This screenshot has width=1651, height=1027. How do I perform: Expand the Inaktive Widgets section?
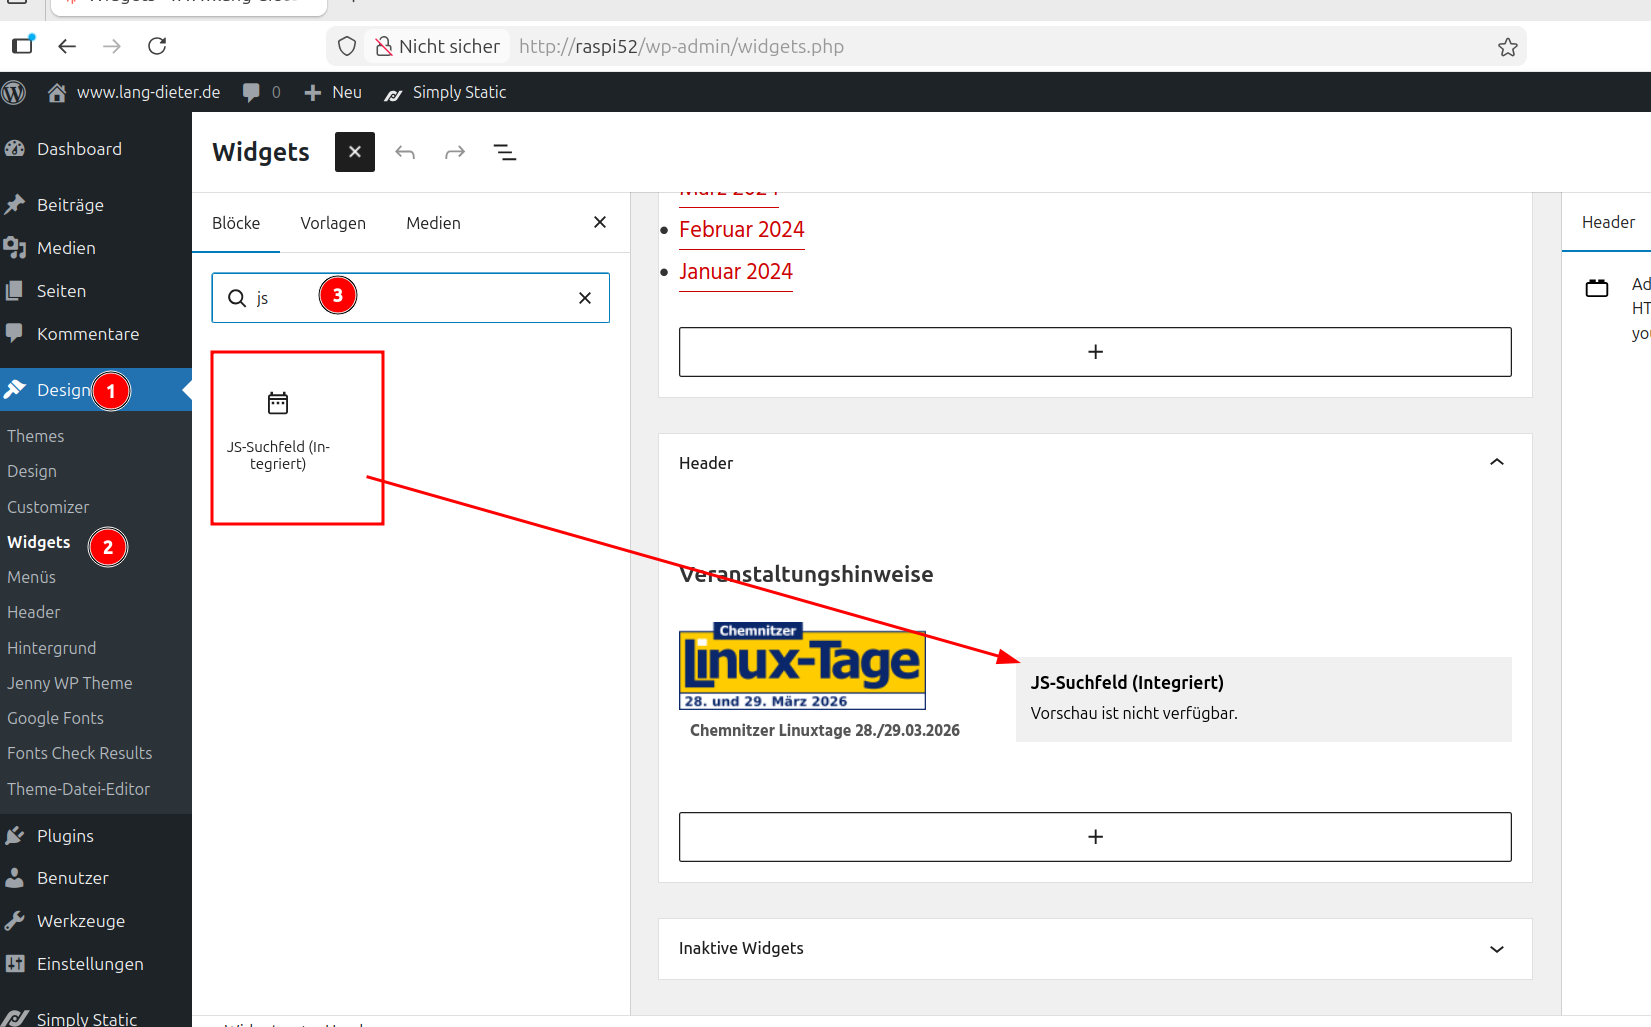pyautogui.click(x=1496, y=949)
